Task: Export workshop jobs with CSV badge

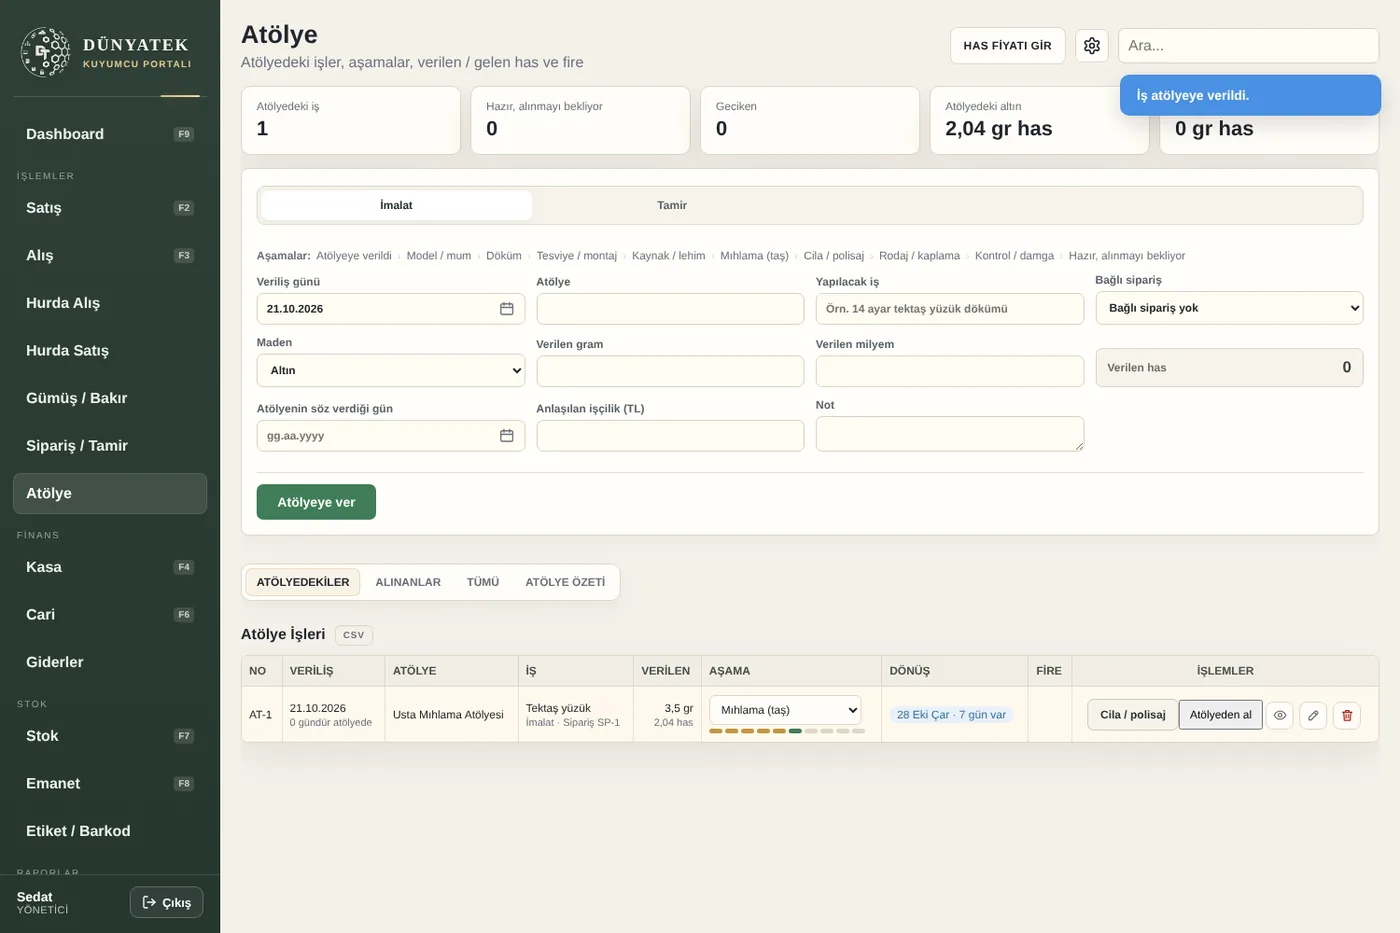Action: (354, 635)
